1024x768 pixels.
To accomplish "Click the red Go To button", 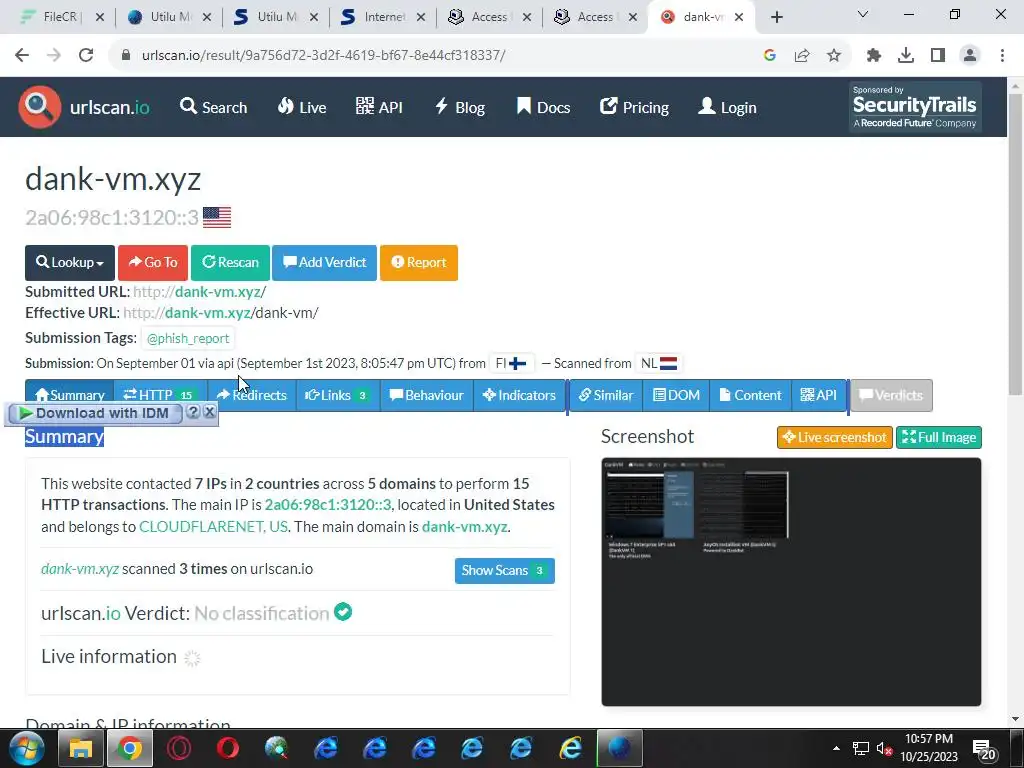I will (x=153, y=263).
